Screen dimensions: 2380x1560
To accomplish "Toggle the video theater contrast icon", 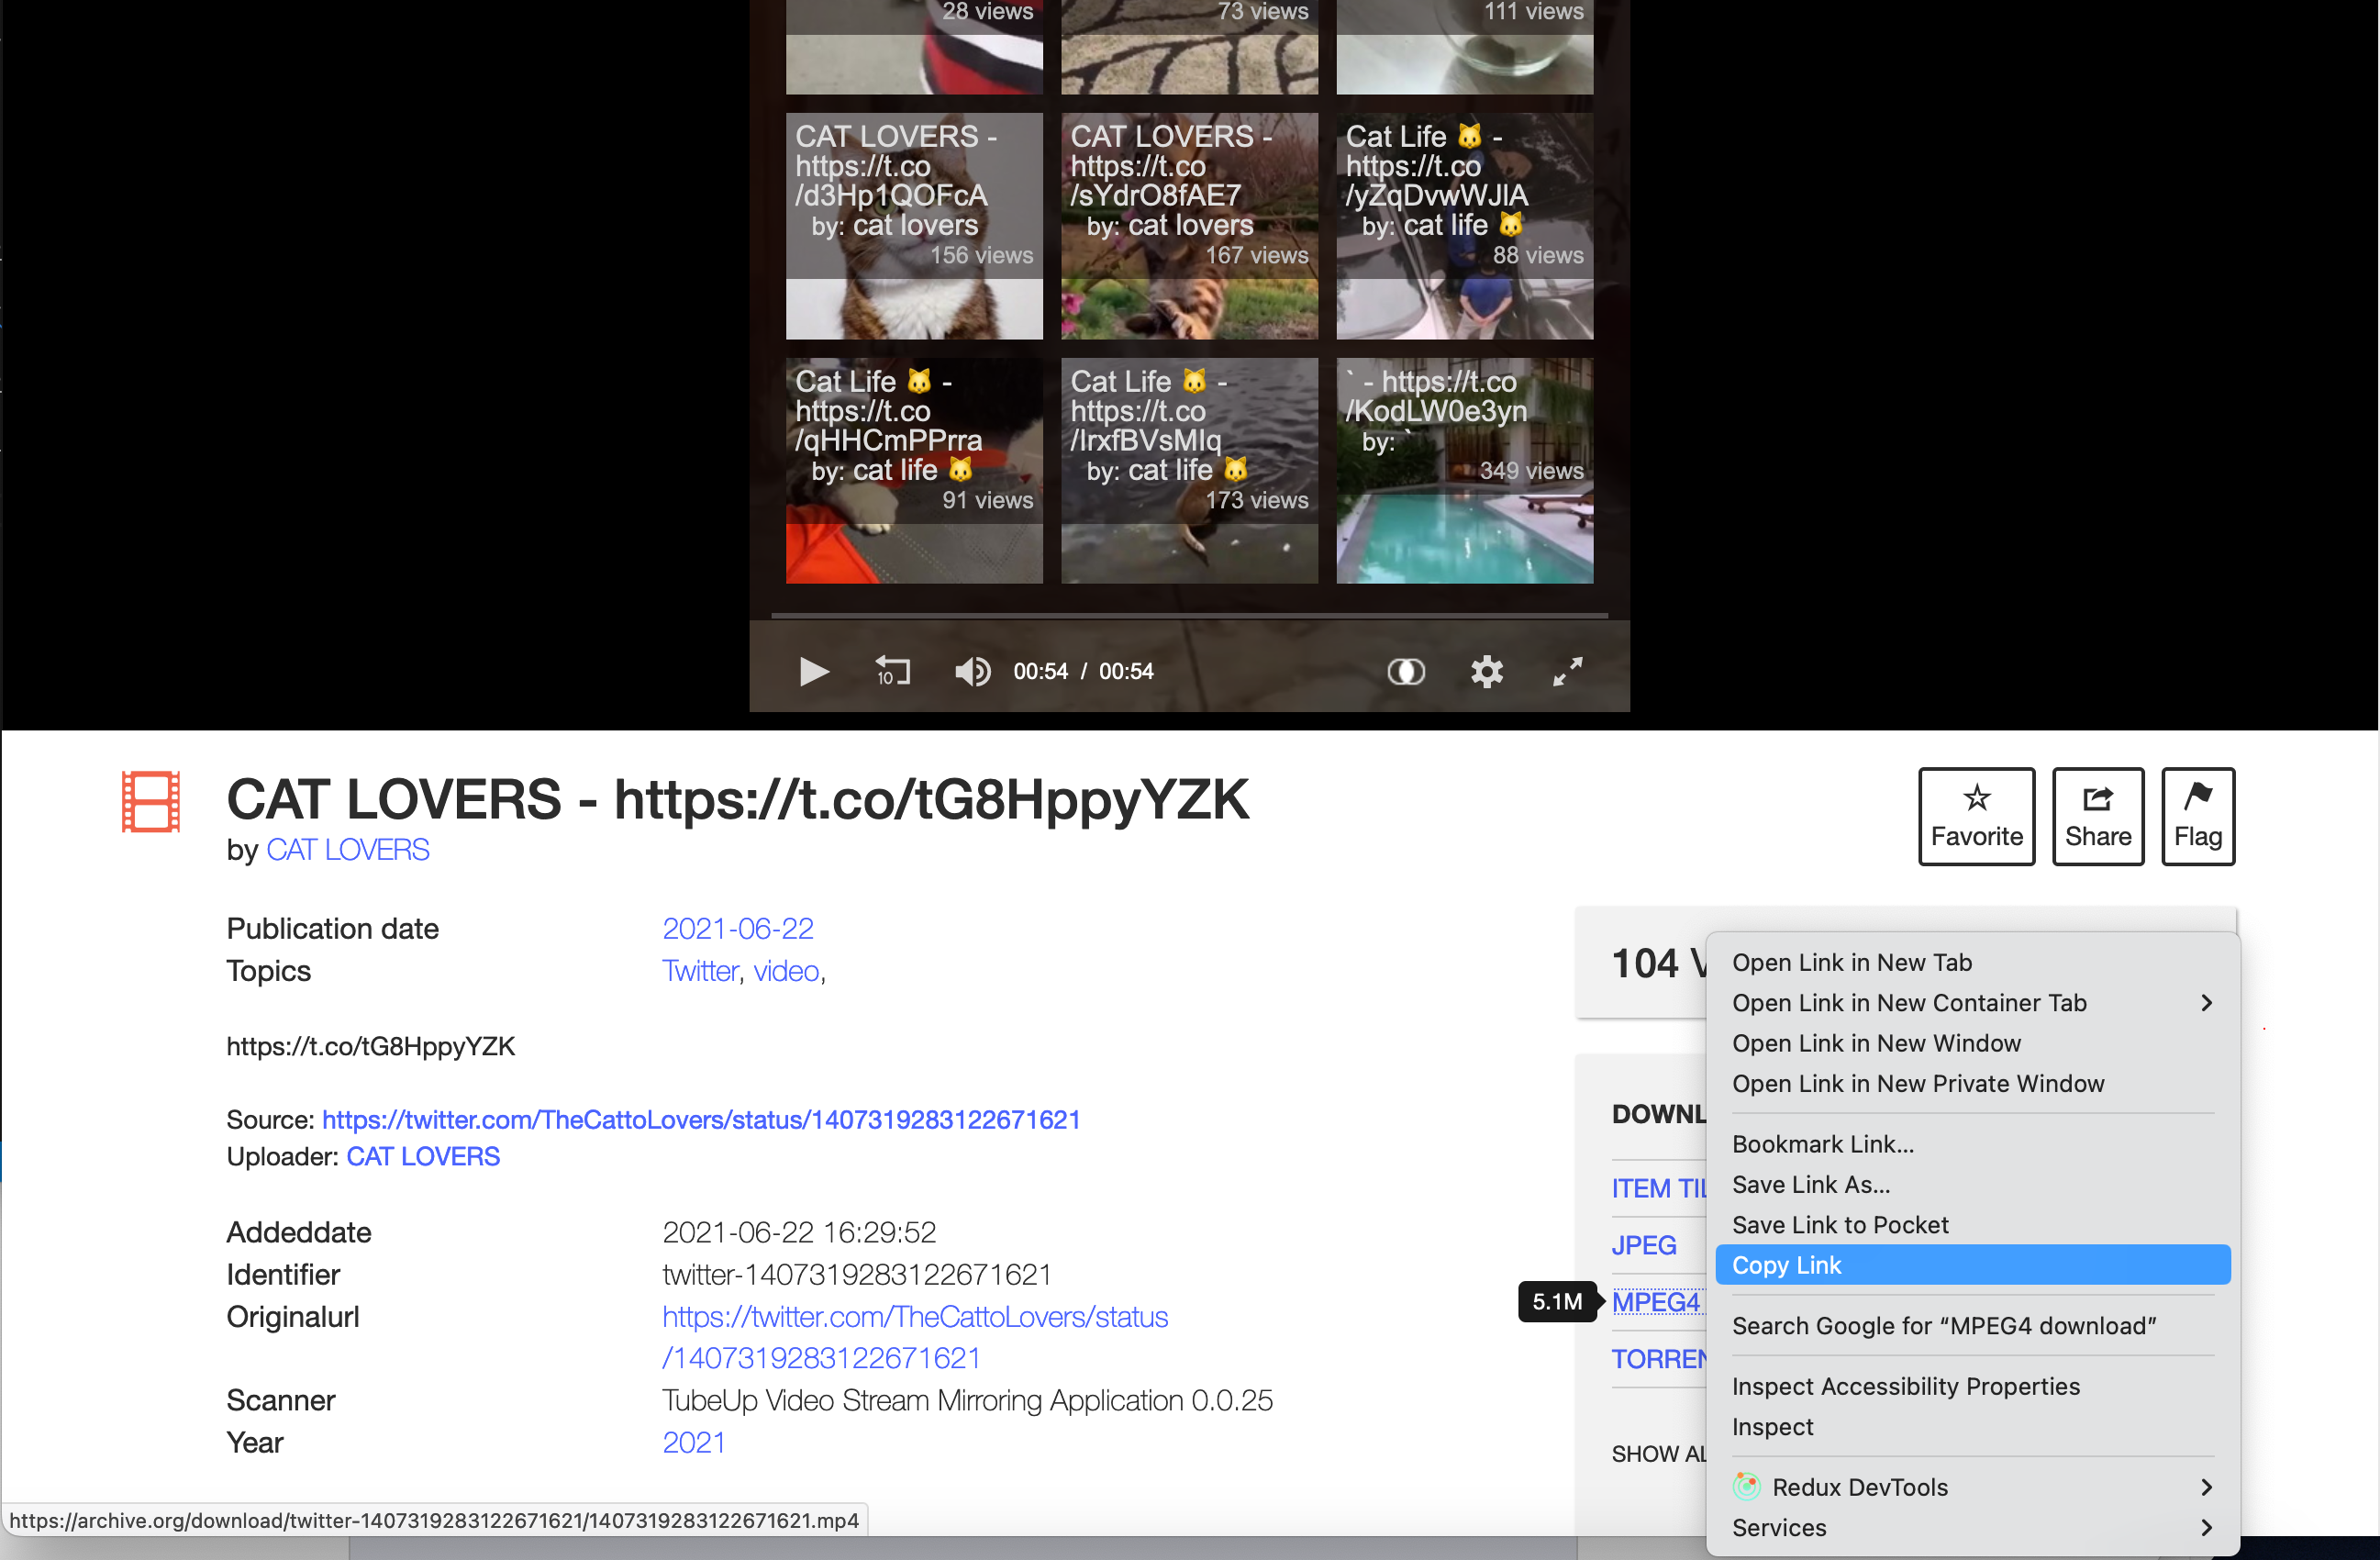I will coord(1406,671).
